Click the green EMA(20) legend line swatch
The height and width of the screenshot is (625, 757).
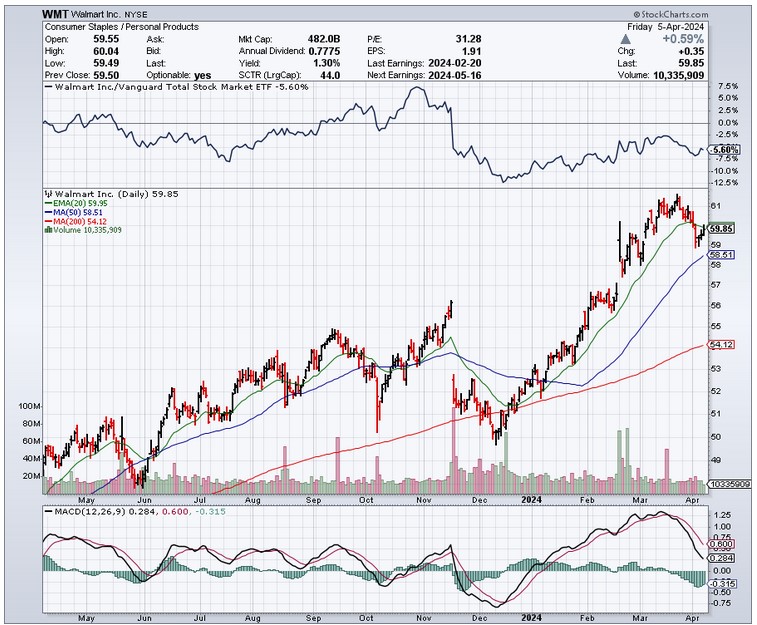click(46, 203)
